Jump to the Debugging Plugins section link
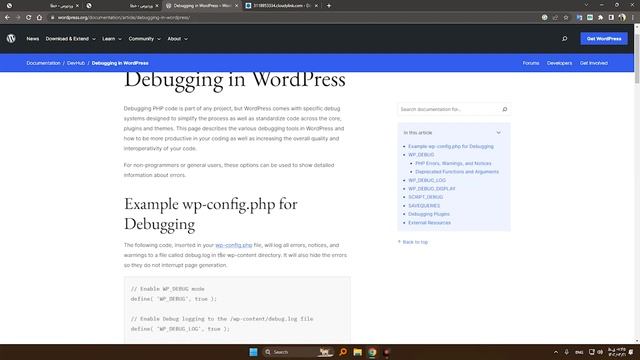640x360 pixels. click(429, 214)
